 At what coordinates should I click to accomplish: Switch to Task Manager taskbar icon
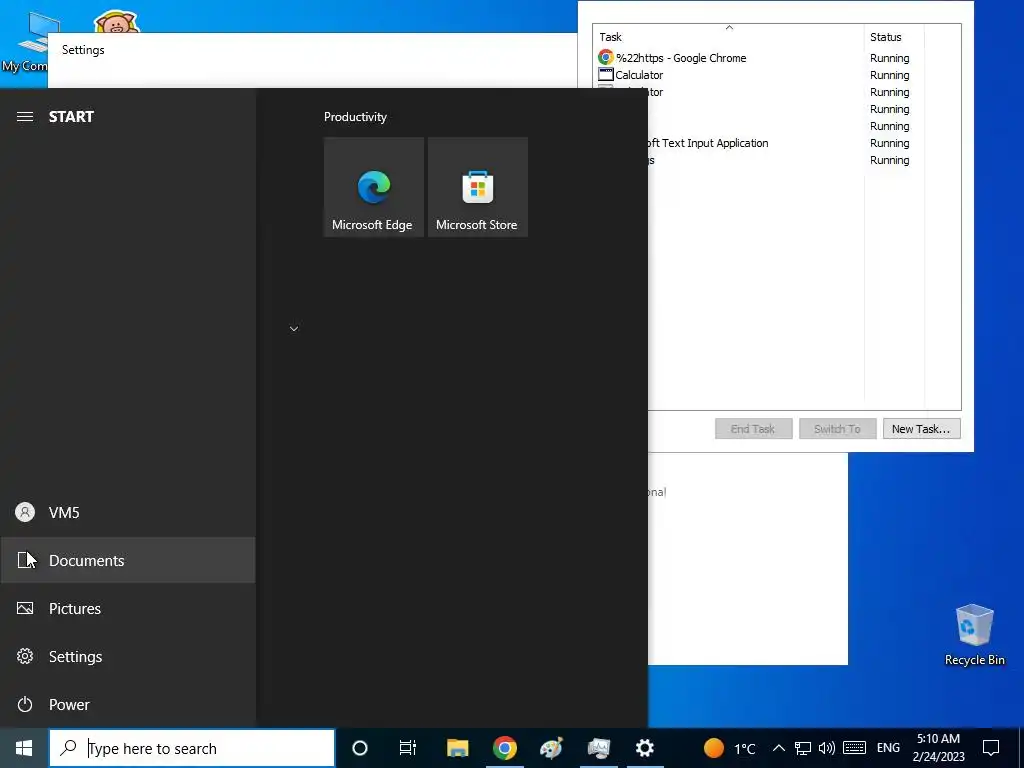click(599, 748)
